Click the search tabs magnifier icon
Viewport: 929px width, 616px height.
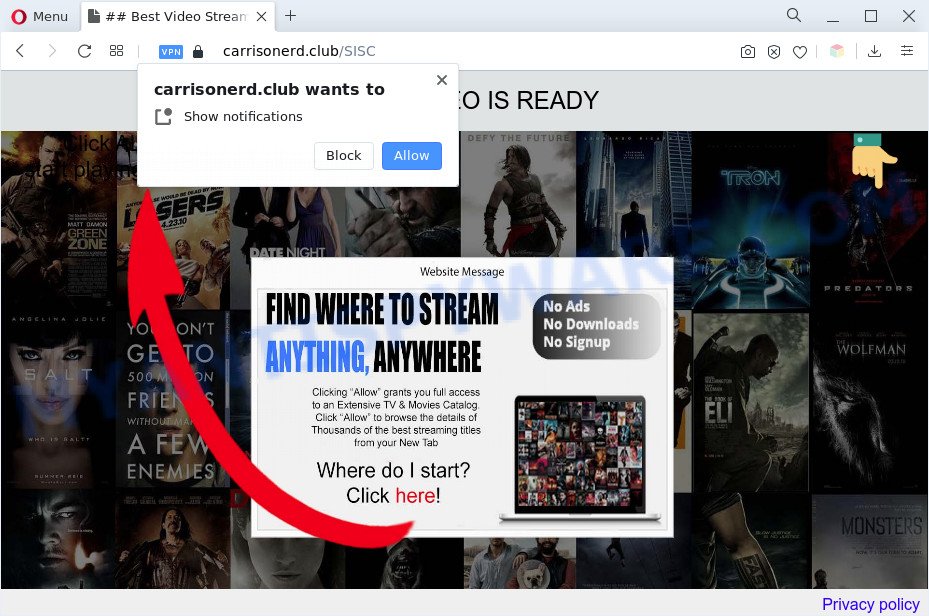click(794, 15)
